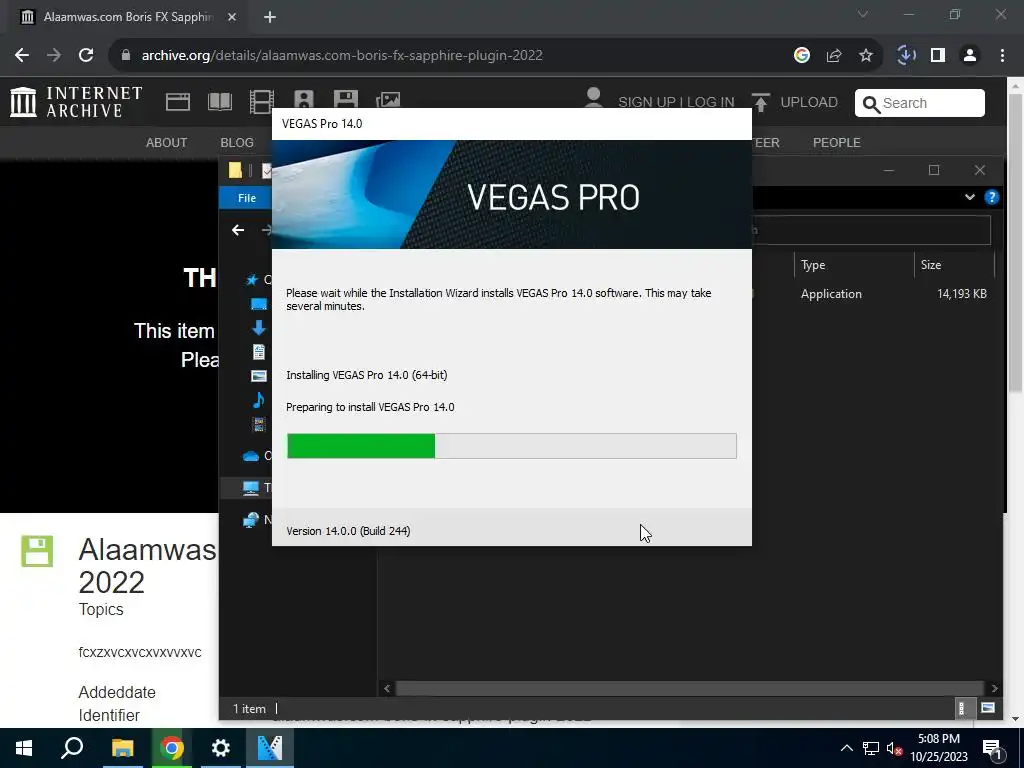Select OneDrive cloud in Explorer sidebar
The height and width of the screenshot is (768, 1024).
point(251,456)
